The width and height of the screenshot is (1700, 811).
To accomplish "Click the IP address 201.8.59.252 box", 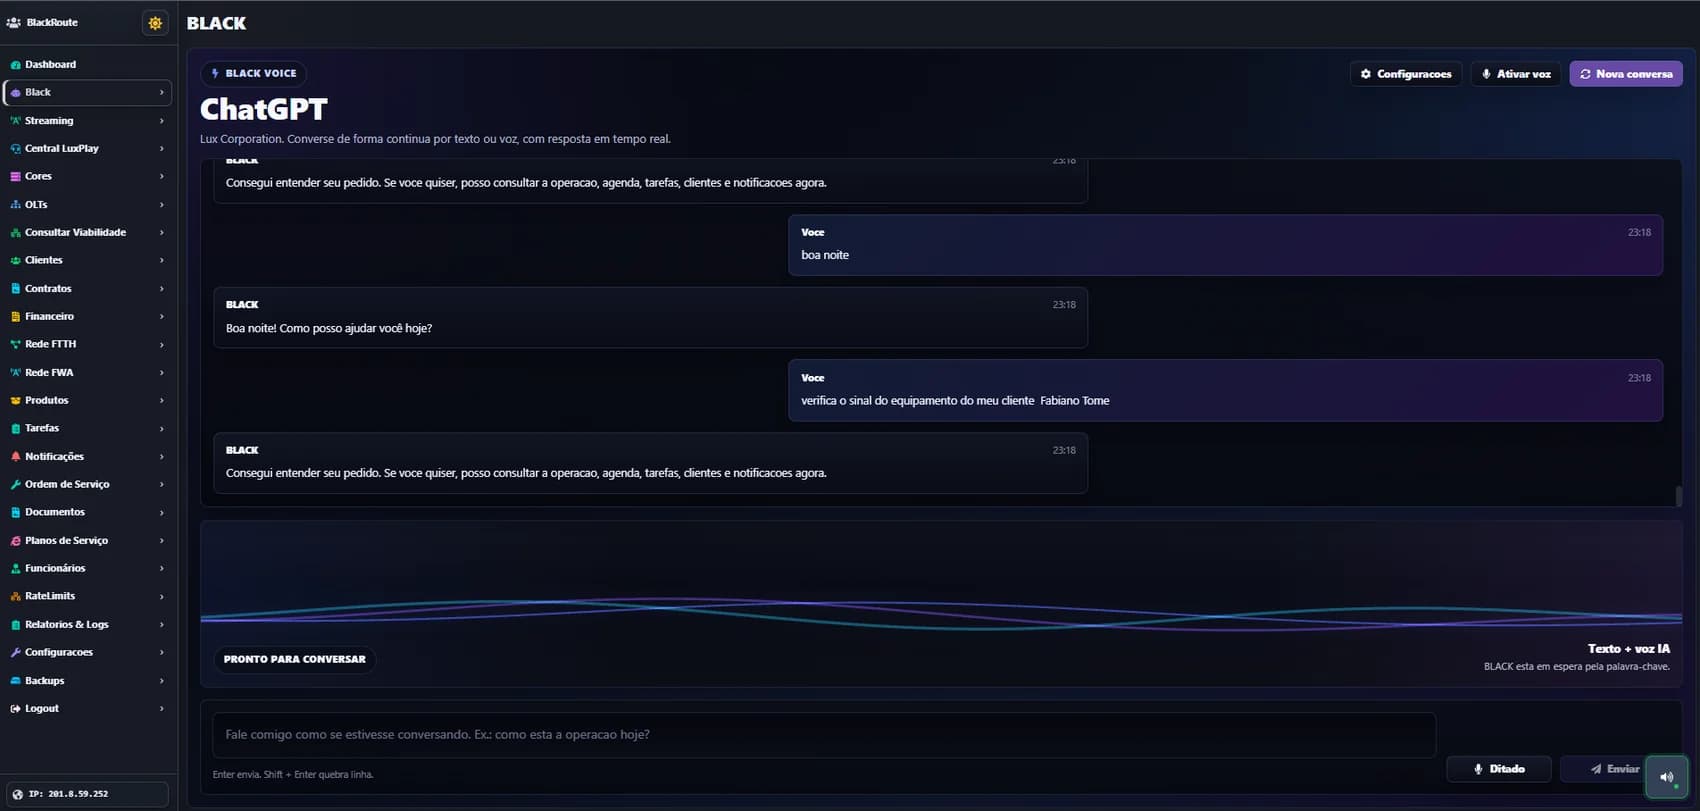I will point(88,794).
